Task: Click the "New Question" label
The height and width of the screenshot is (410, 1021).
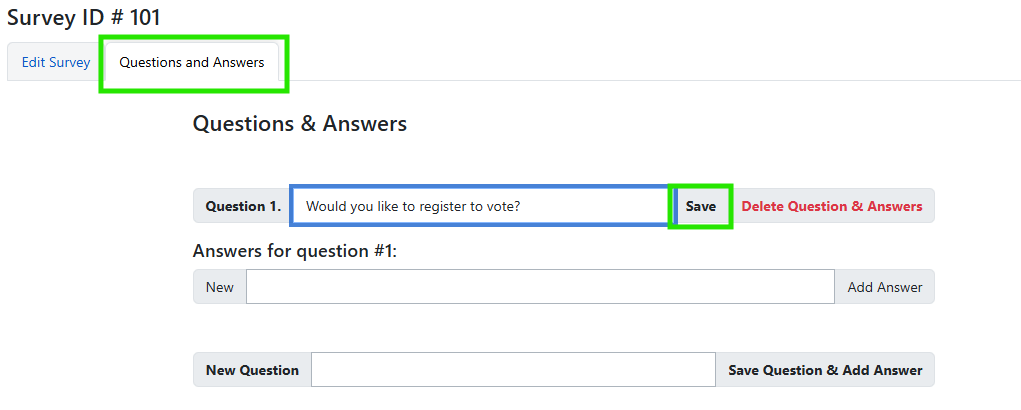Action: pyautogui.click(x=252, y=370)
